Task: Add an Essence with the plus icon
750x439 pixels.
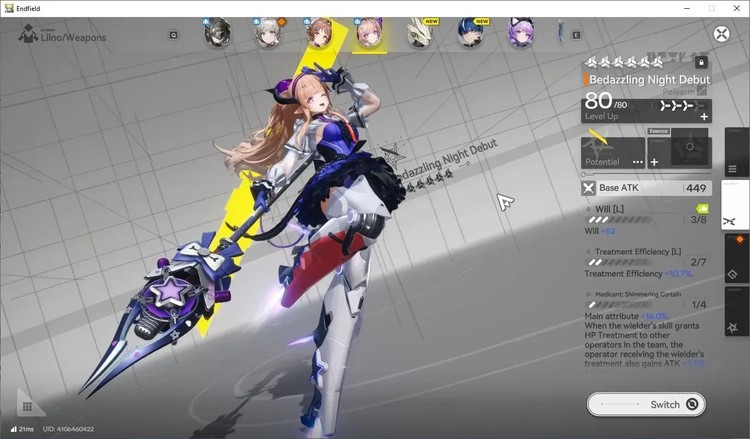Action: (x=654, y=162)
